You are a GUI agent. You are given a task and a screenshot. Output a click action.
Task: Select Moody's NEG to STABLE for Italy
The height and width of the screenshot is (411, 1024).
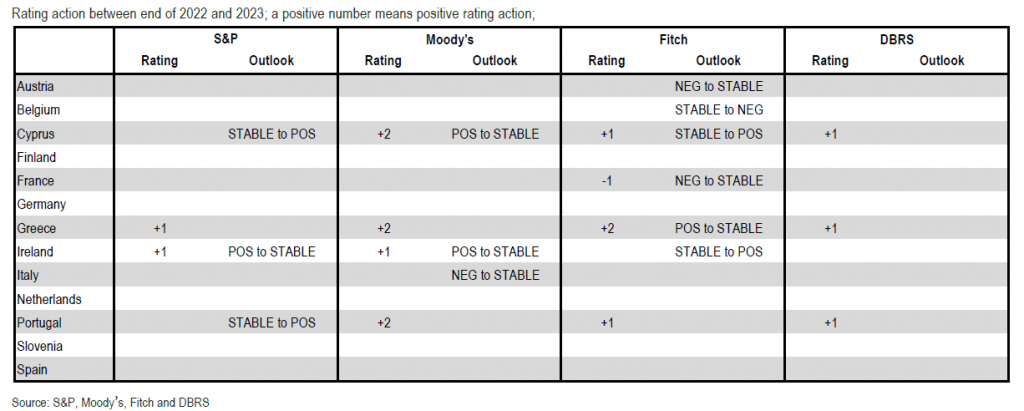coord(495,275)
